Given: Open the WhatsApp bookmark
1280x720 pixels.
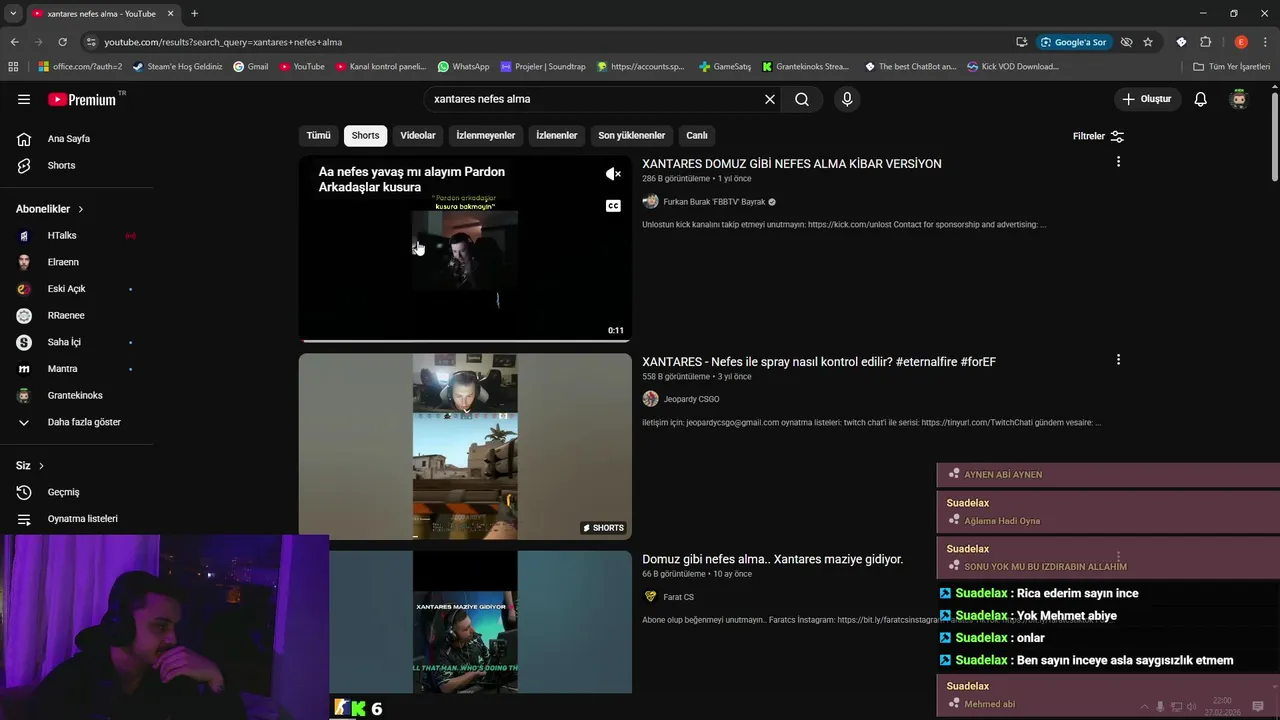Looking at the screenshot, I should pyautogui.click(x=463, y=67).
